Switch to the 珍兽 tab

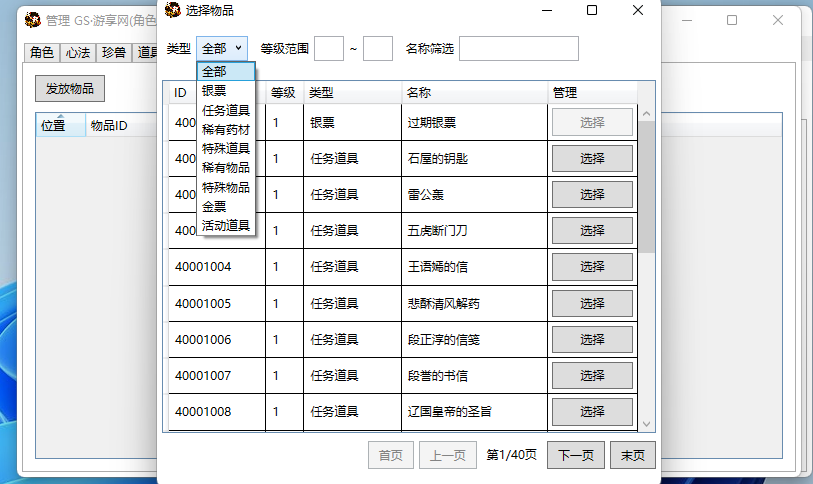(x=114, y=53)
